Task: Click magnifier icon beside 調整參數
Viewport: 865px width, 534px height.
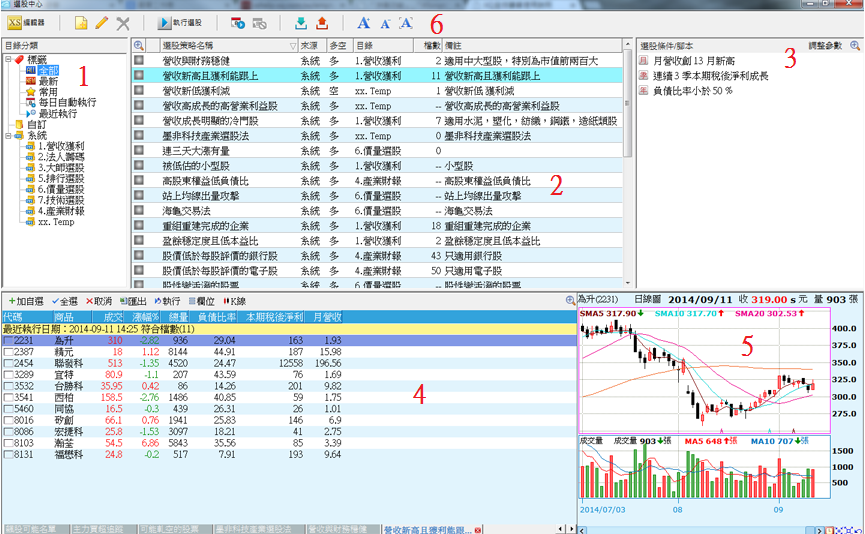Action: (x=853, y=46)
